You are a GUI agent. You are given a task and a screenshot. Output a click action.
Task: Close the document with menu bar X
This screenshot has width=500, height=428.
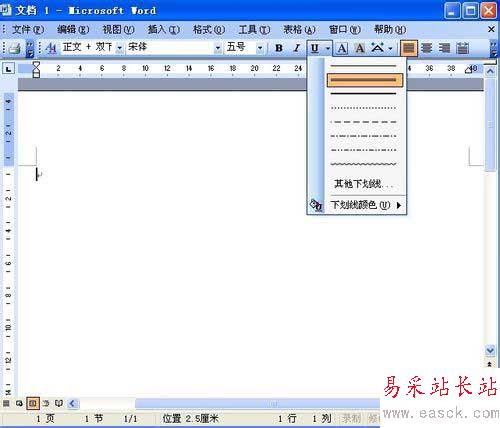click(491, 30)
